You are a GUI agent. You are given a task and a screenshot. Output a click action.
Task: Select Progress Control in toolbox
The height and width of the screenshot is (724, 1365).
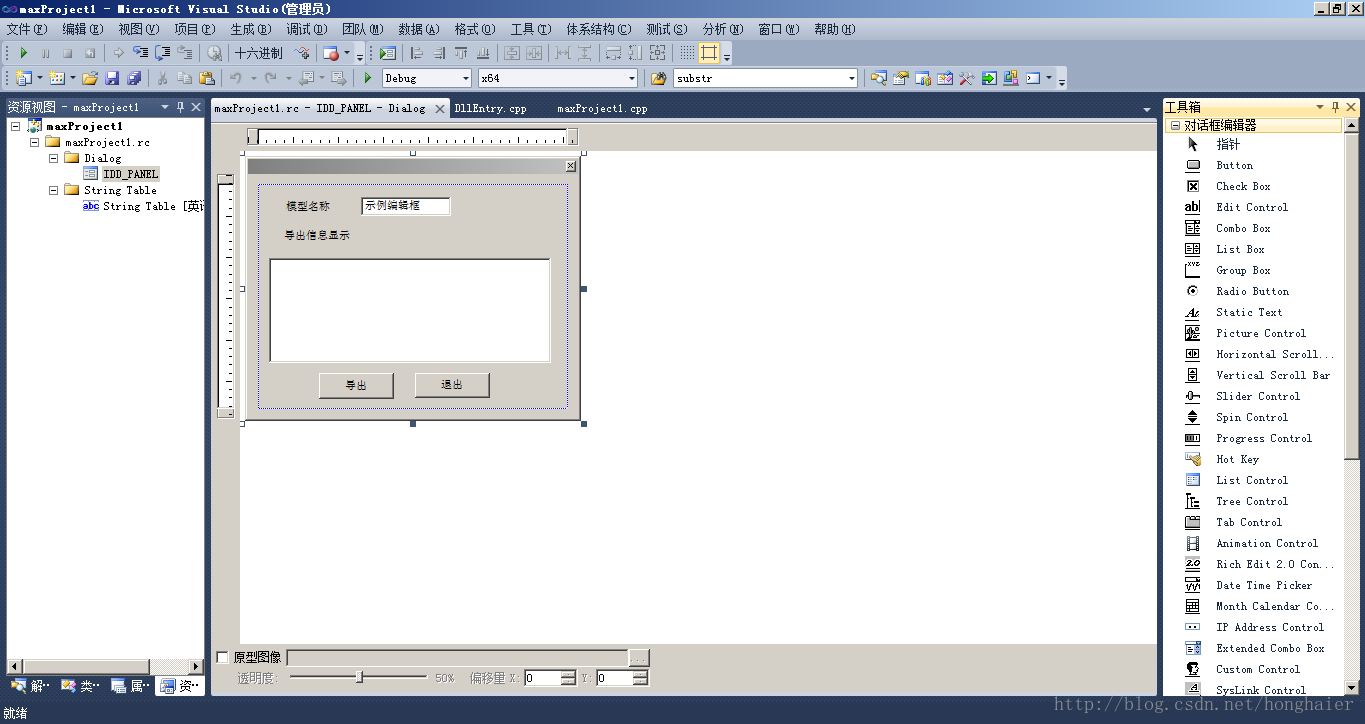pyautogui.click(x=1264, y=438)
